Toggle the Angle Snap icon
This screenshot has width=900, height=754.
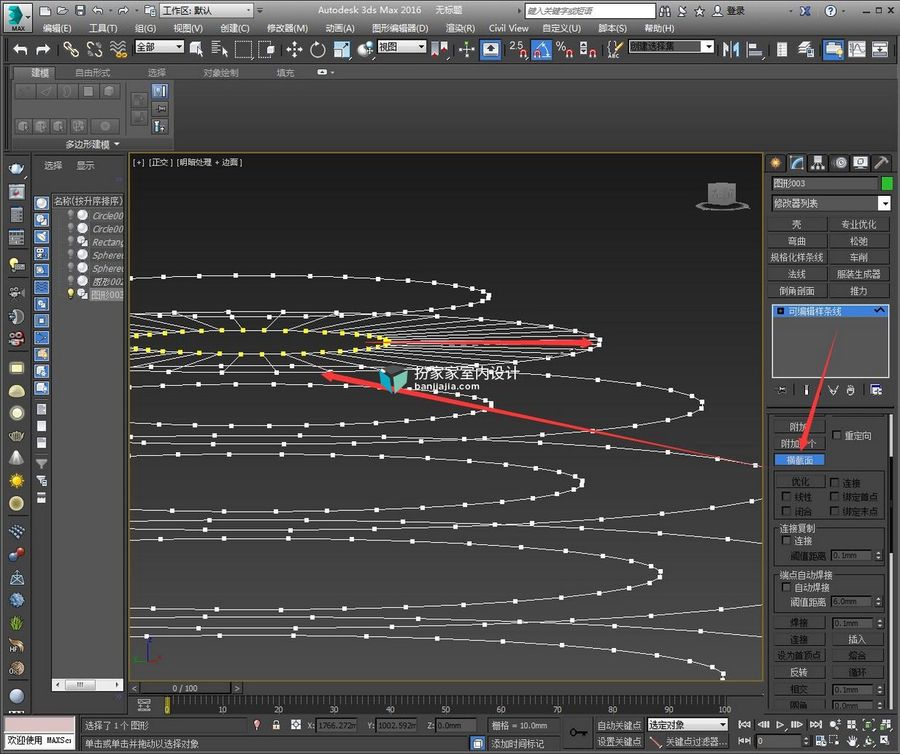(541, 49)
